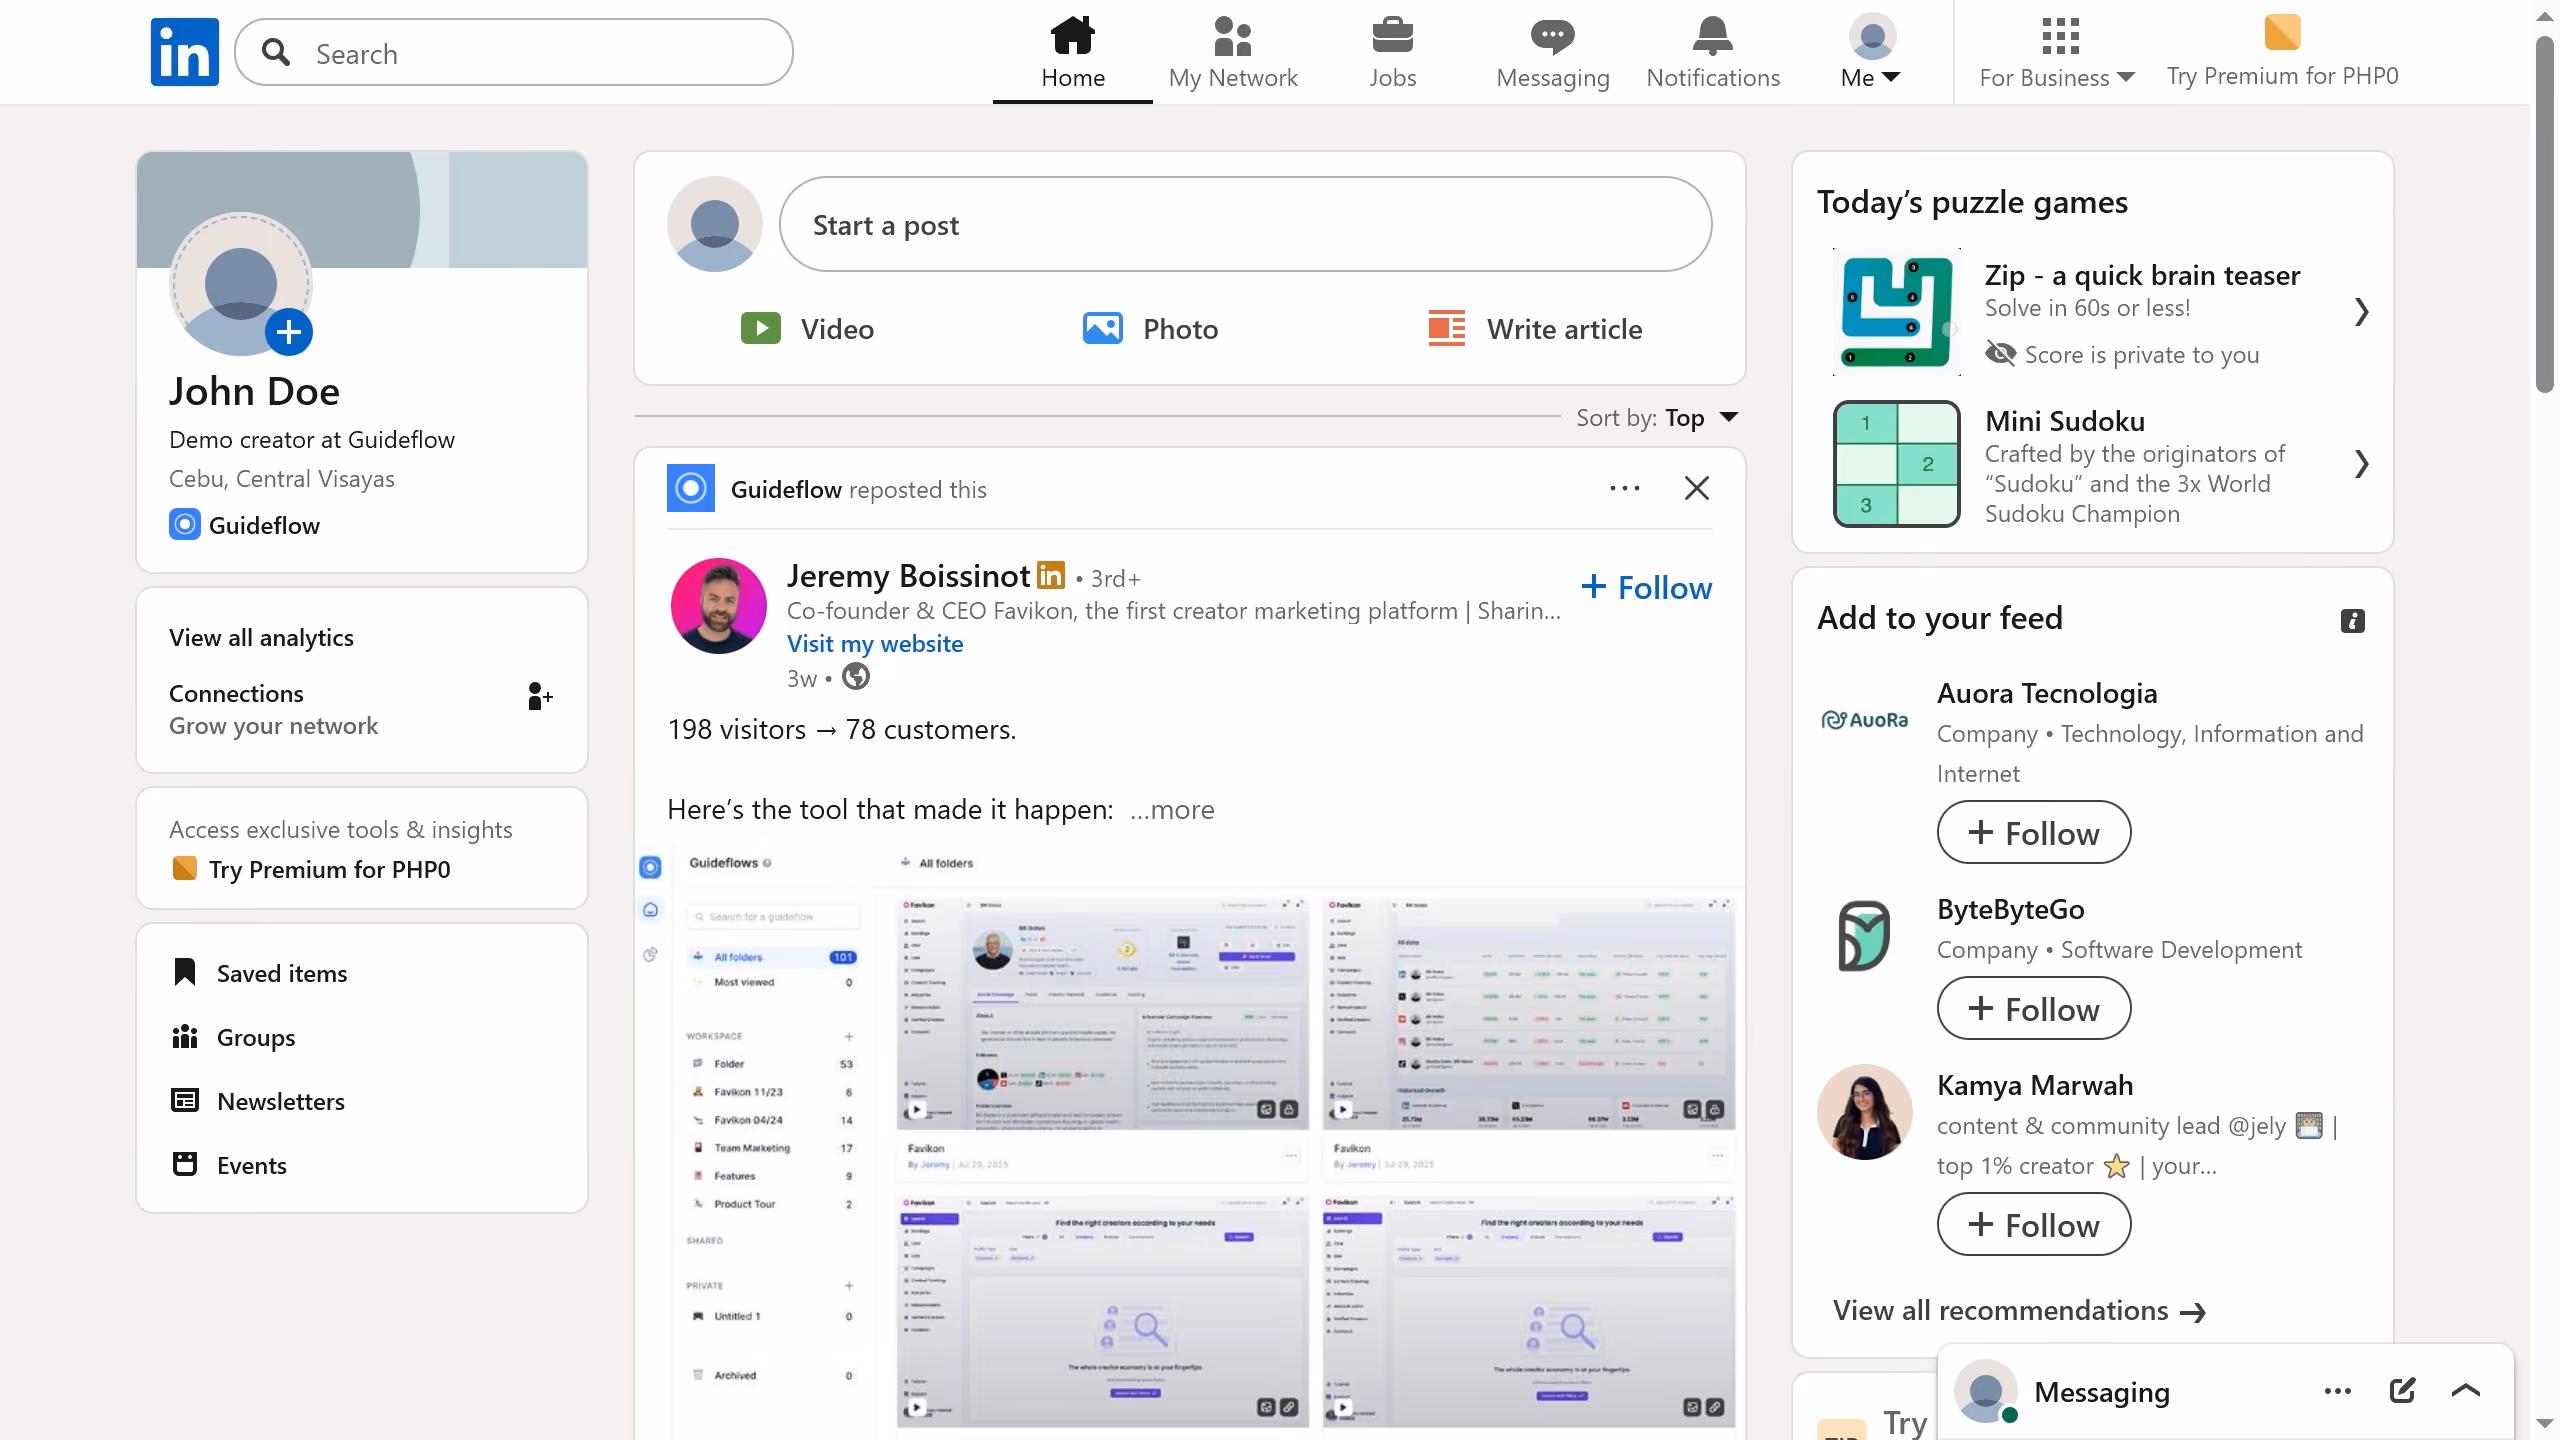Screen dimensions: 2560x1440
Task: Click the Groups people icon
Action: [x=185, y=1036]
